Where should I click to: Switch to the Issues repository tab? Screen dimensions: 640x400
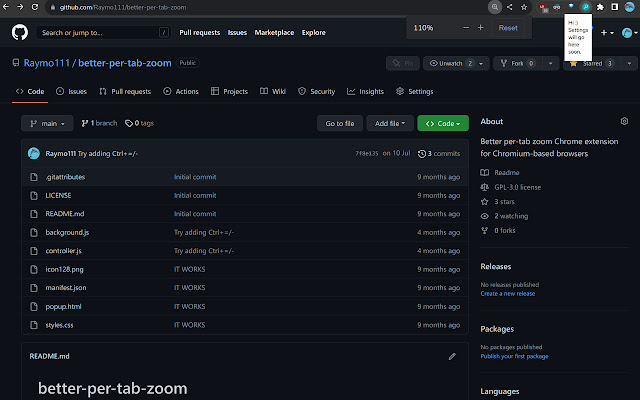(71, 91)
